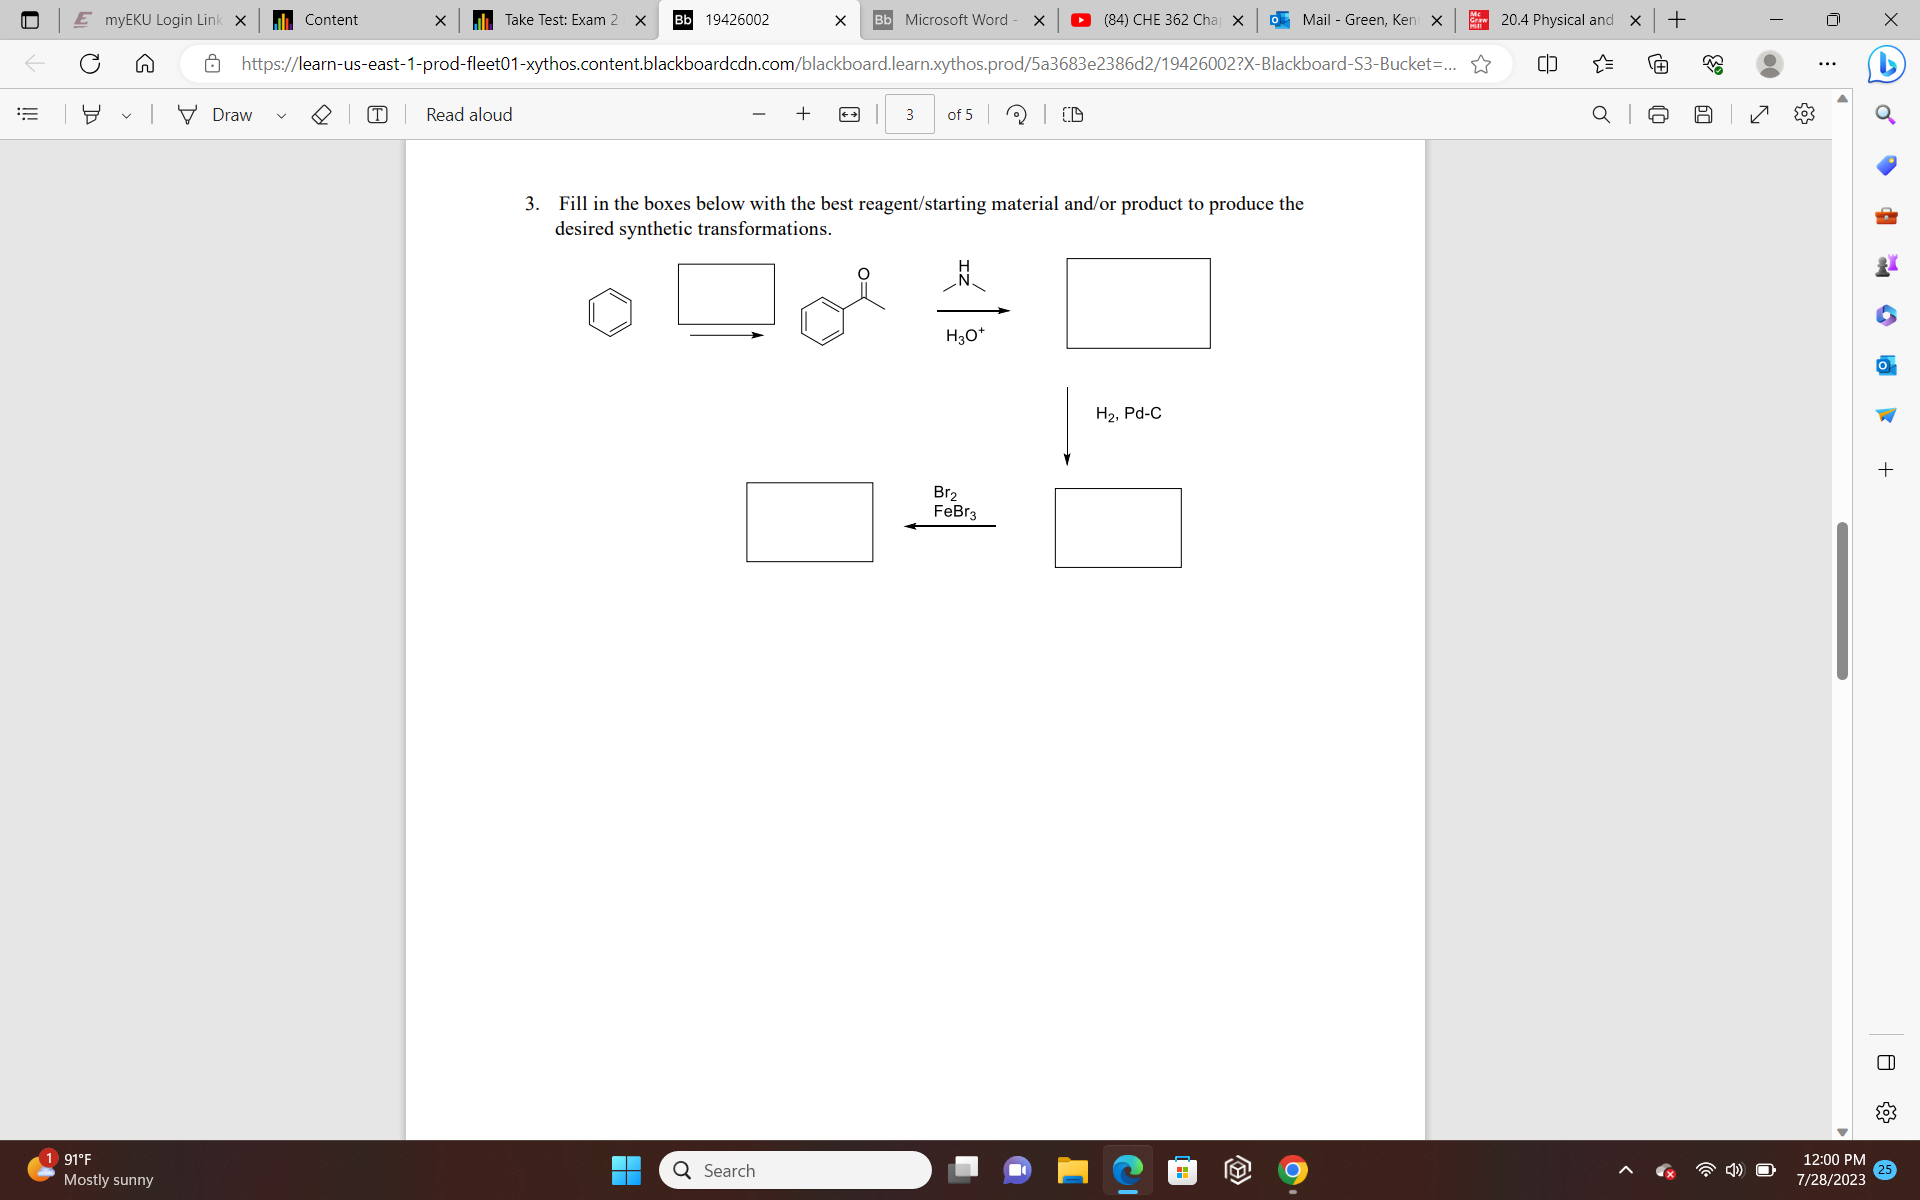Activate Read aloud for the document

468,114
